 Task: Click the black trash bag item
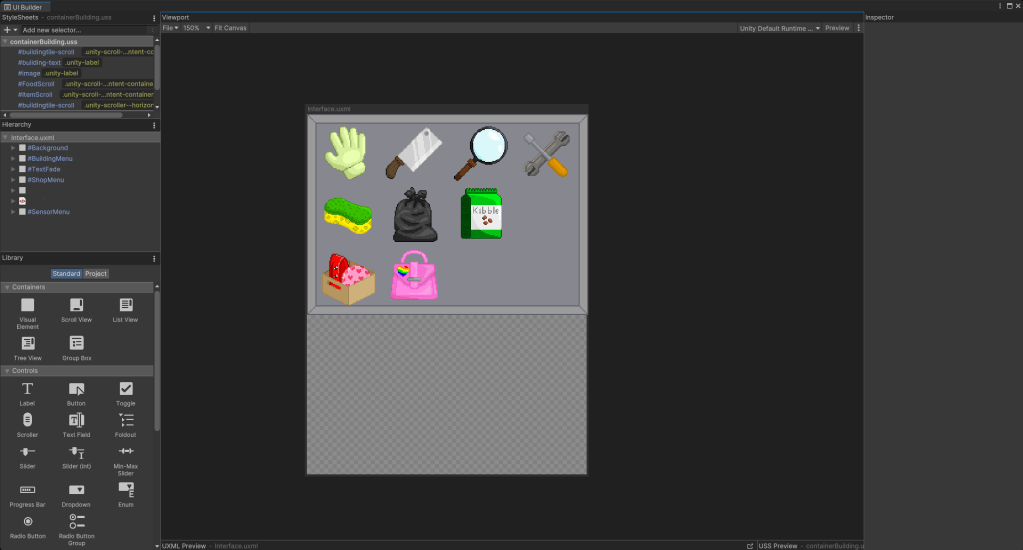pos(415,215)
